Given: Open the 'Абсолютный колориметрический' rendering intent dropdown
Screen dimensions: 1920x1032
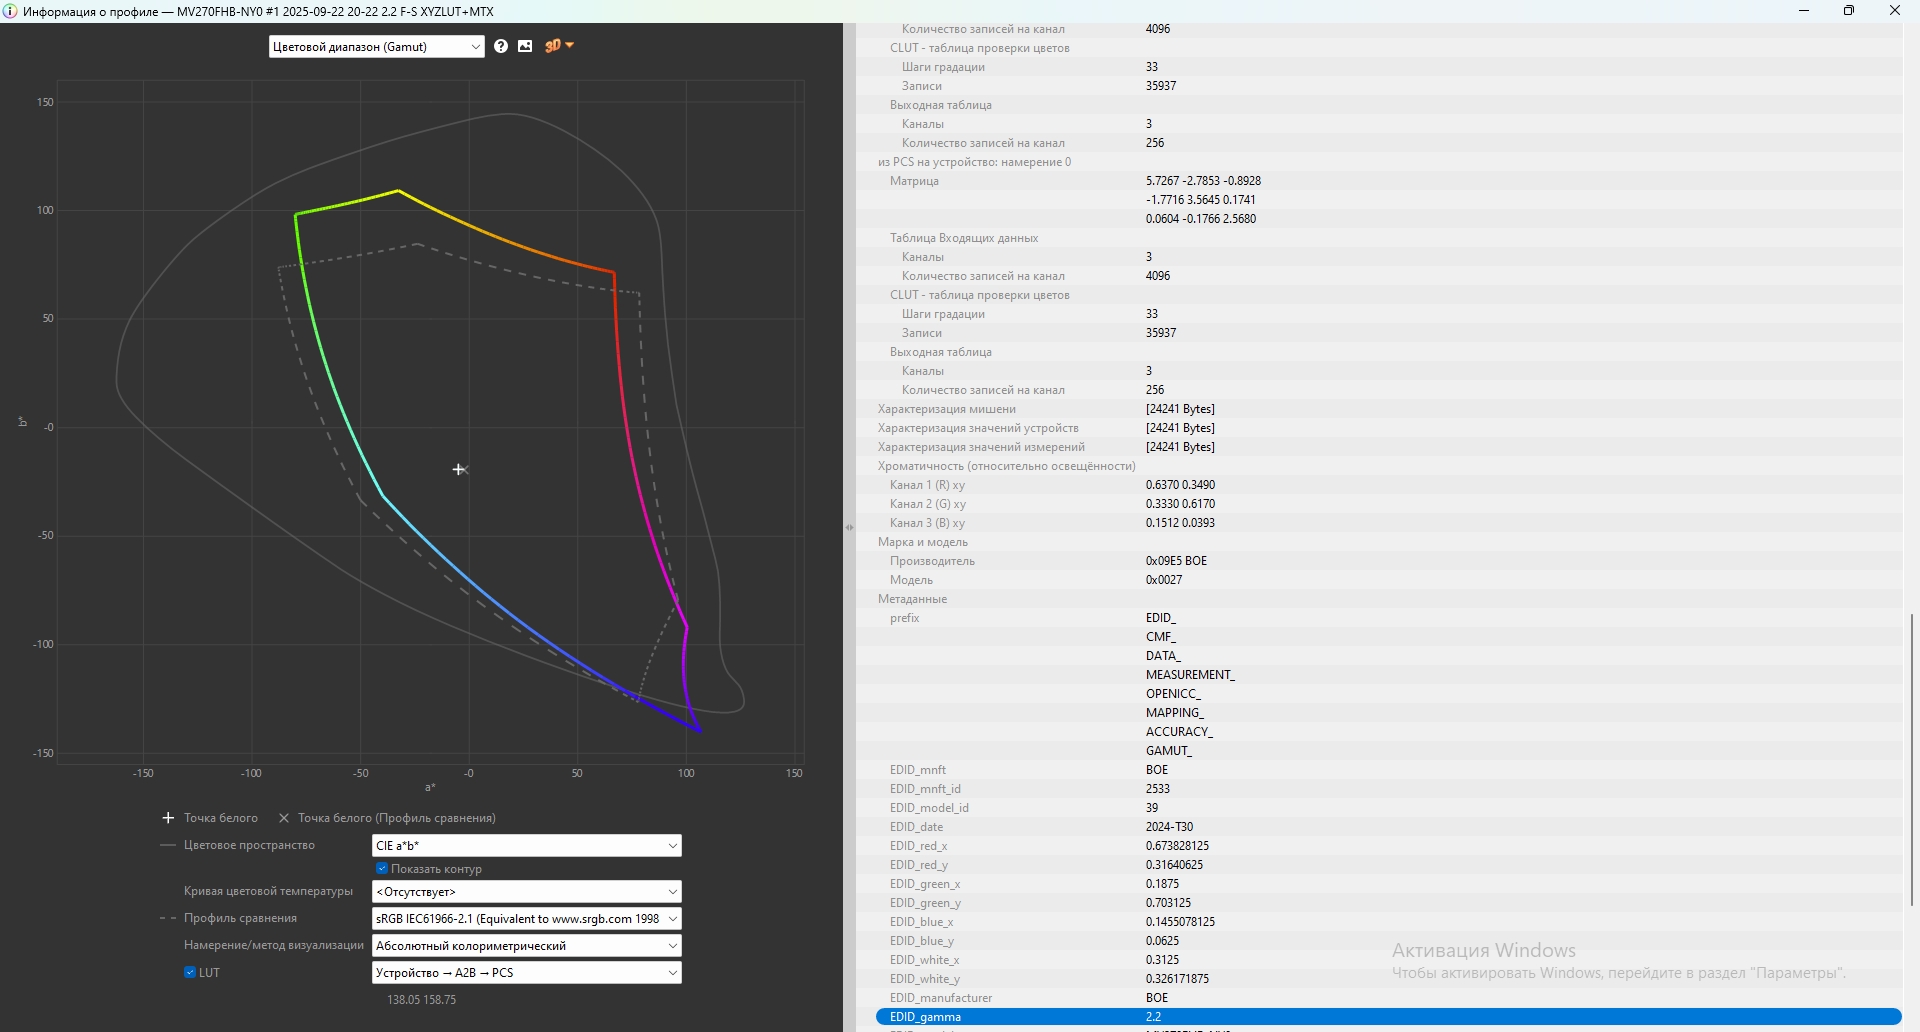Looking at the screenshot, I should pos(526,945).
